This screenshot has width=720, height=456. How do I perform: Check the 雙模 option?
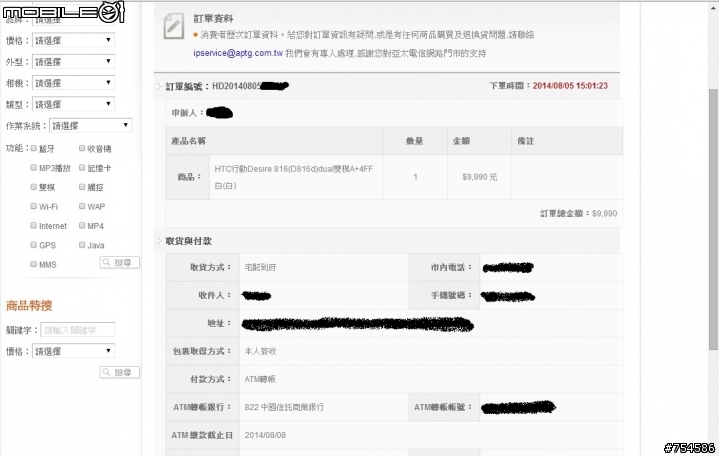(34, 187)
